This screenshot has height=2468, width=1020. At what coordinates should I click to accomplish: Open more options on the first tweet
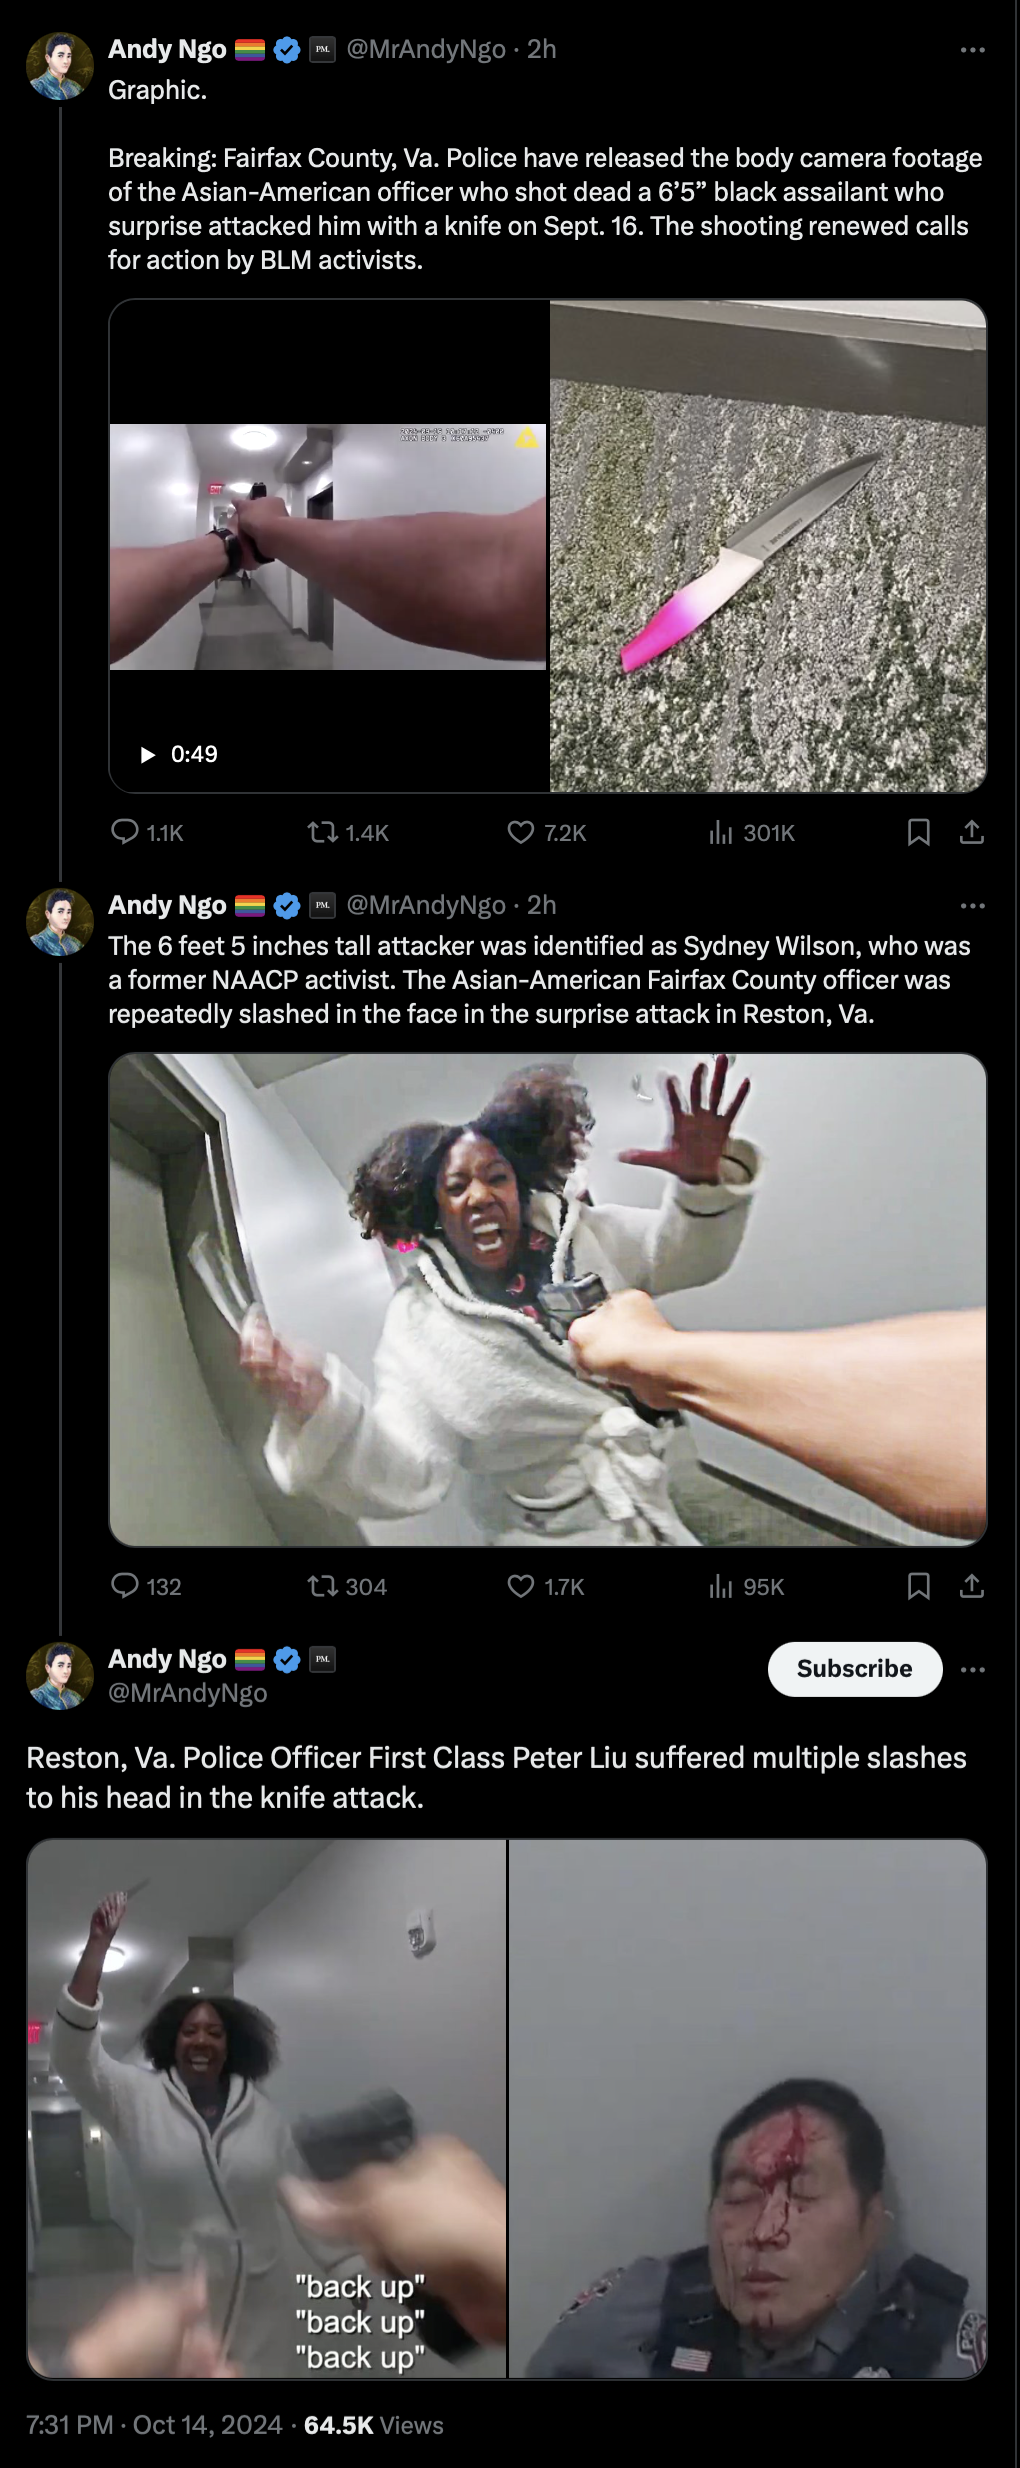pos(972,50)
